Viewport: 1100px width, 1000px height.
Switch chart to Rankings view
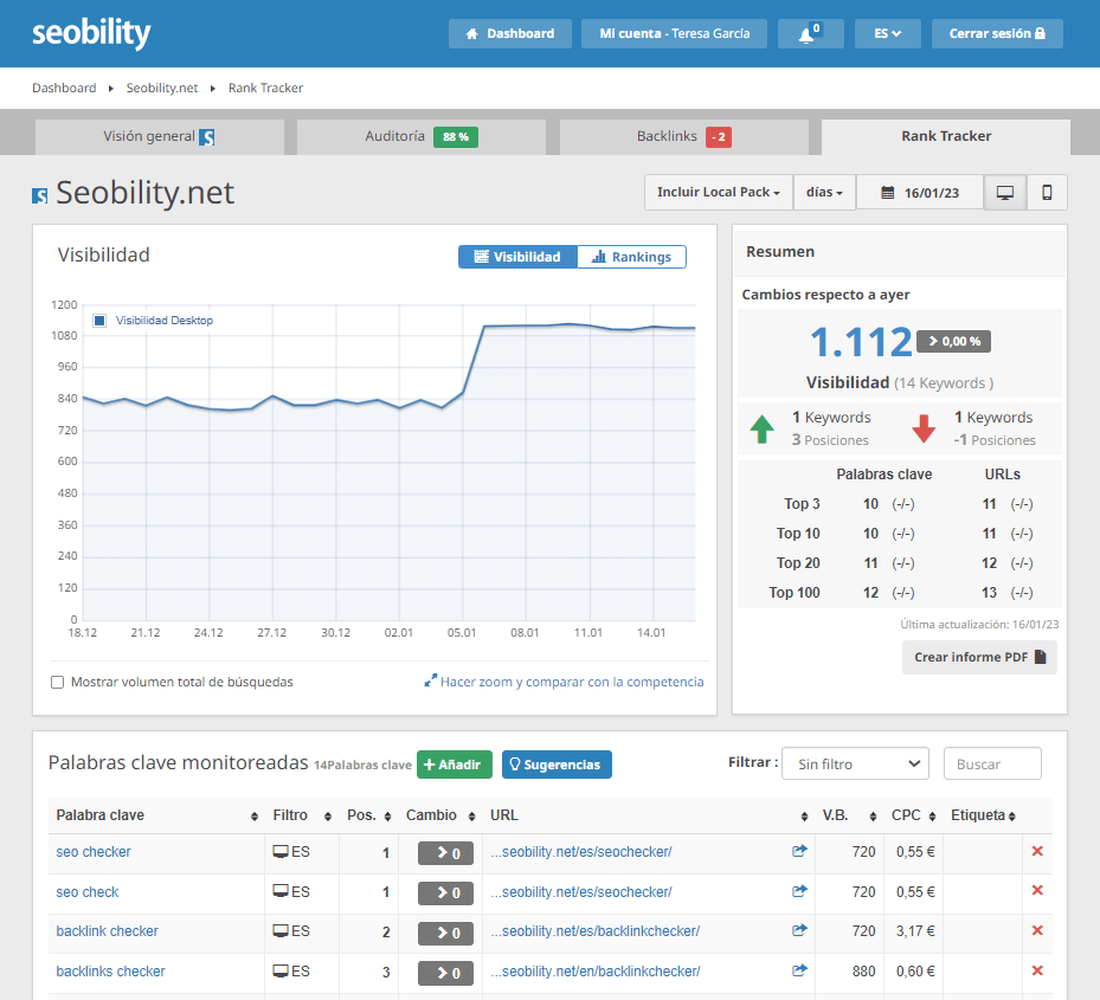(x=631, y=257)
